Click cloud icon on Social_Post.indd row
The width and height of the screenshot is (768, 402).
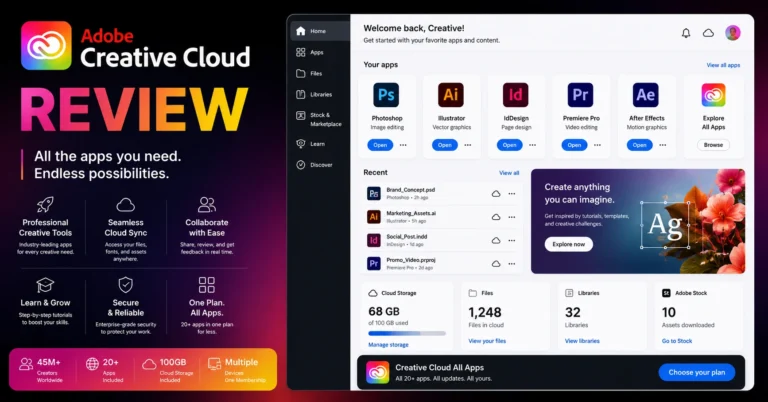[x=496, y=240]
